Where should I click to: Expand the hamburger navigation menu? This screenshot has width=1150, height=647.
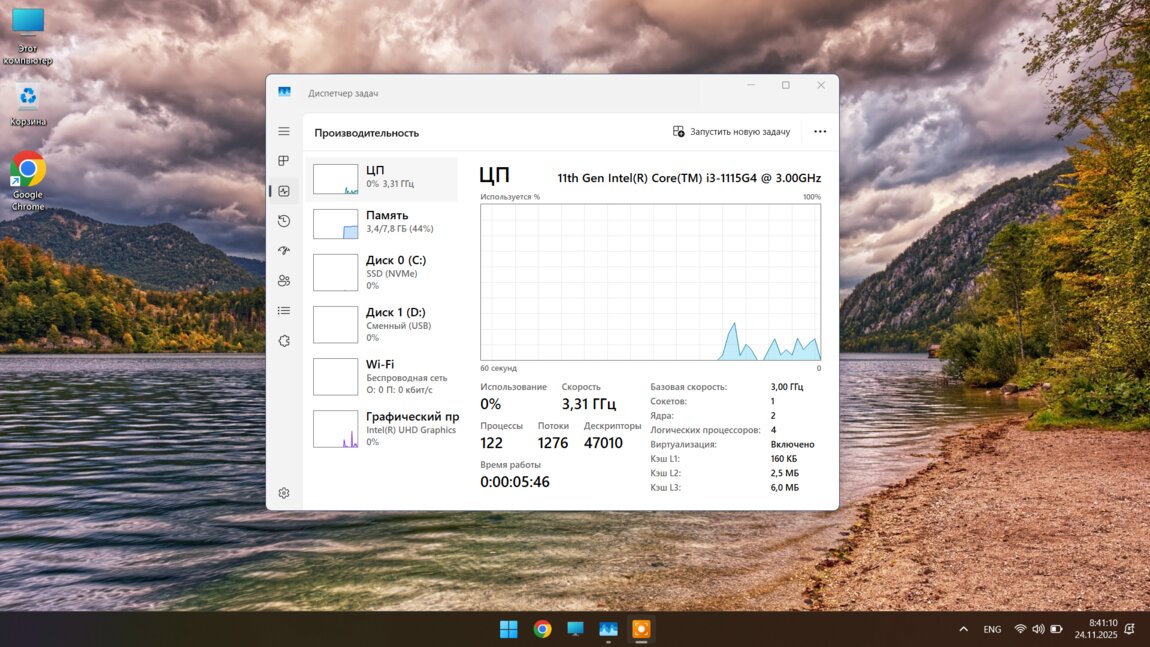coord(284,131)
